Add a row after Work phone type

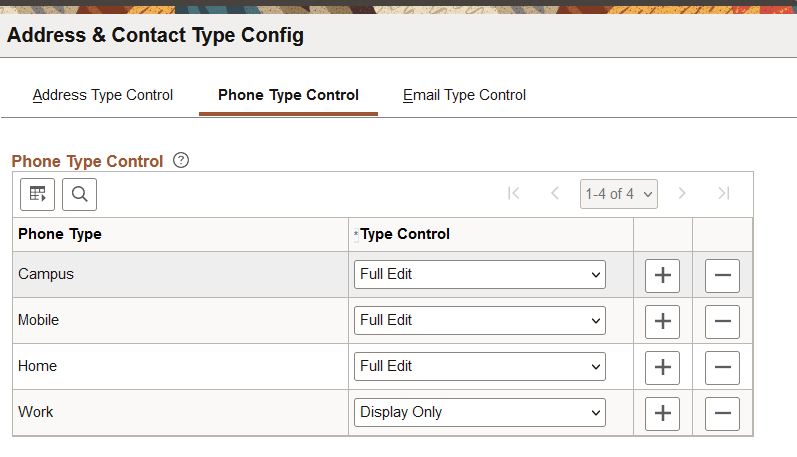click(x=662, y=413)
